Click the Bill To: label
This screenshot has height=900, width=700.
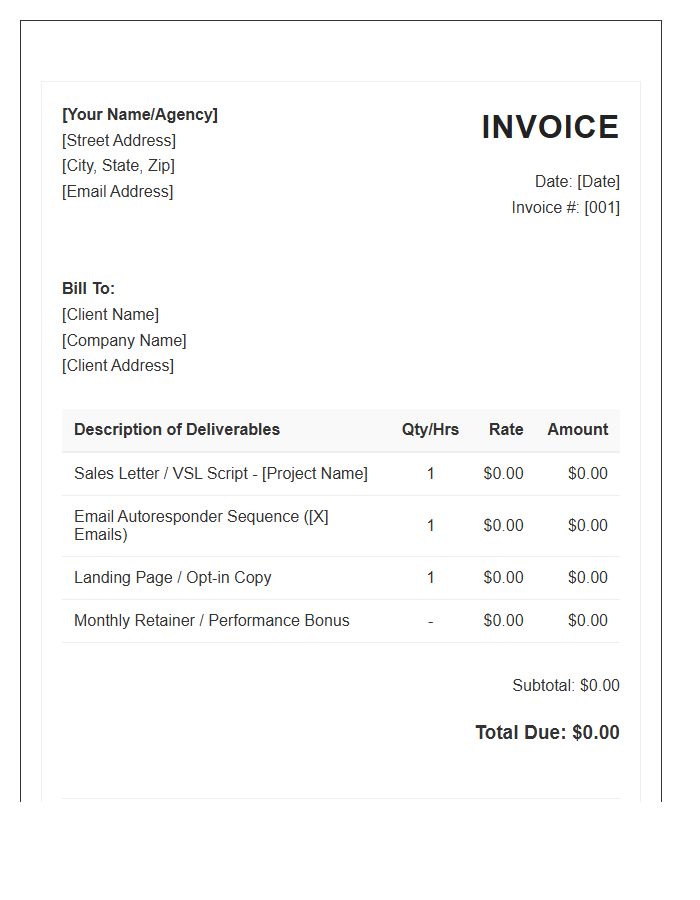88,289
